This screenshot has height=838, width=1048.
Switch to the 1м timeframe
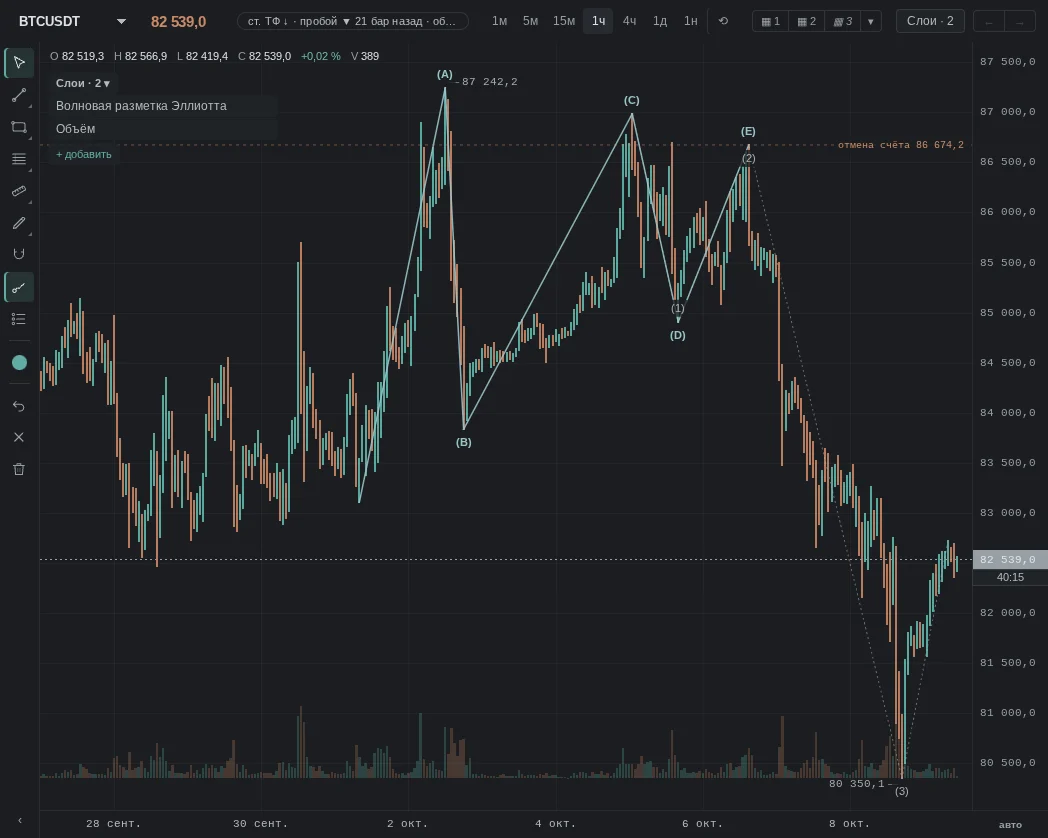[499, 21]
